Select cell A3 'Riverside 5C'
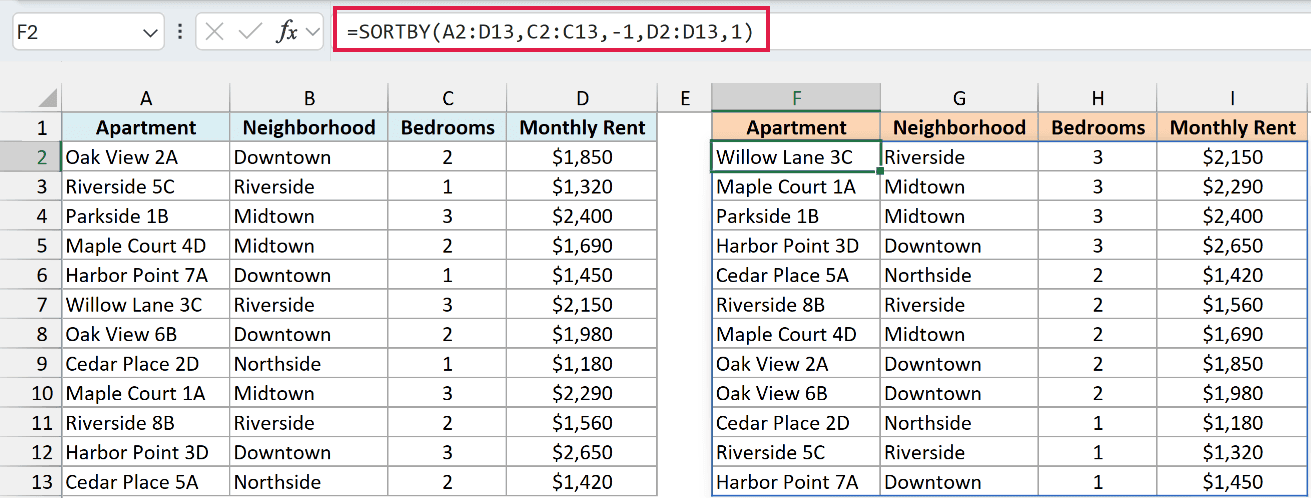The image size is (1311, 498). [x=146, y=187]
